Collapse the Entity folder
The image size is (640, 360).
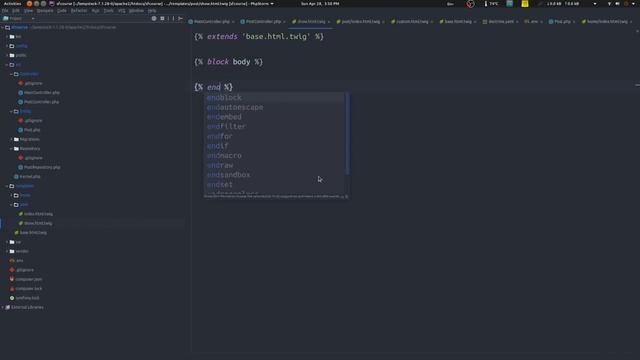11,111
